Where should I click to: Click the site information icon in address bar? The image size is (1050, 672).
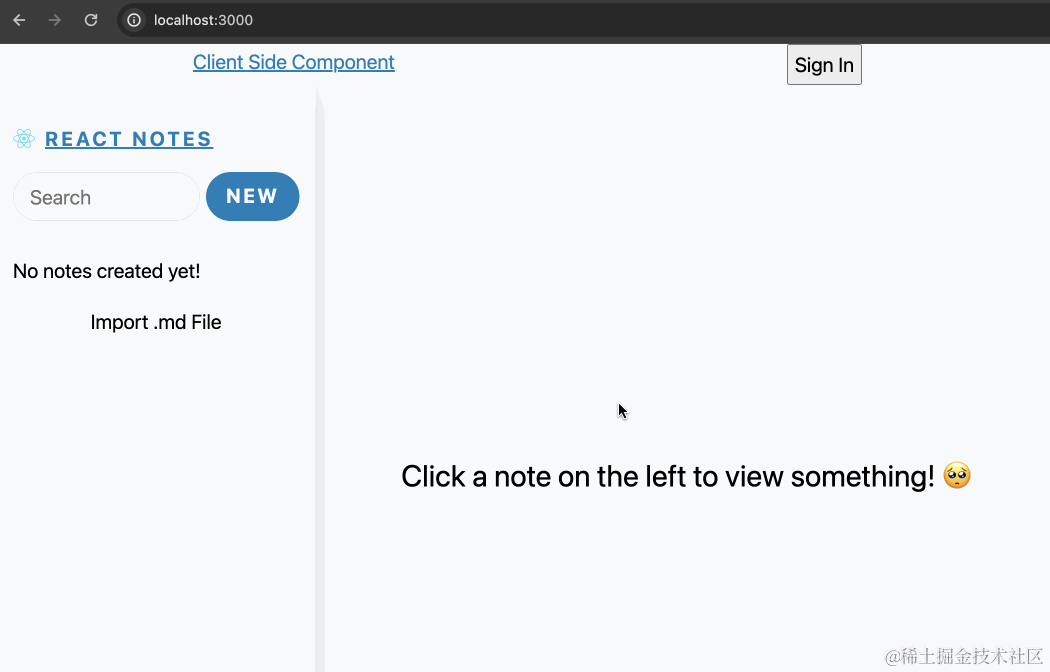pyautogui.click(x=133, y=19)
